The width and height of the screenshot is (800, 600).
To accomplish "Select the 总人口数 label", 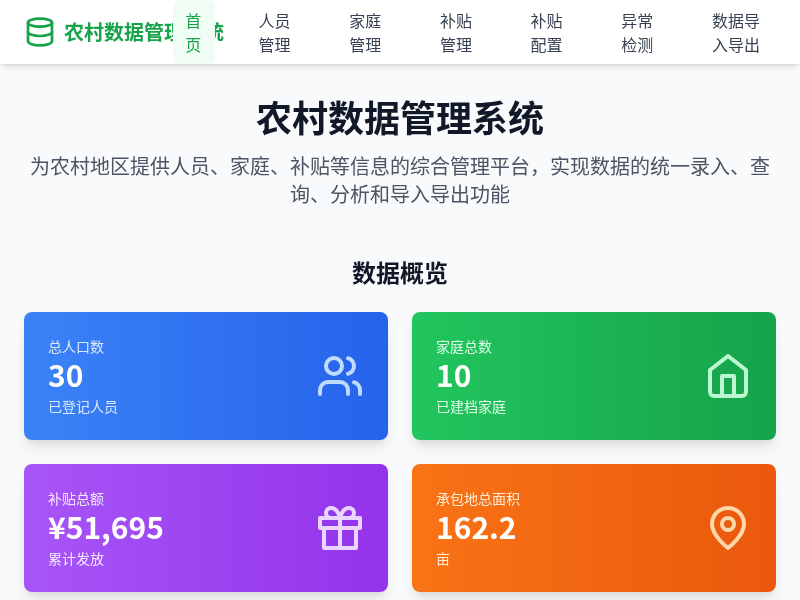I will tap(76, 347).
